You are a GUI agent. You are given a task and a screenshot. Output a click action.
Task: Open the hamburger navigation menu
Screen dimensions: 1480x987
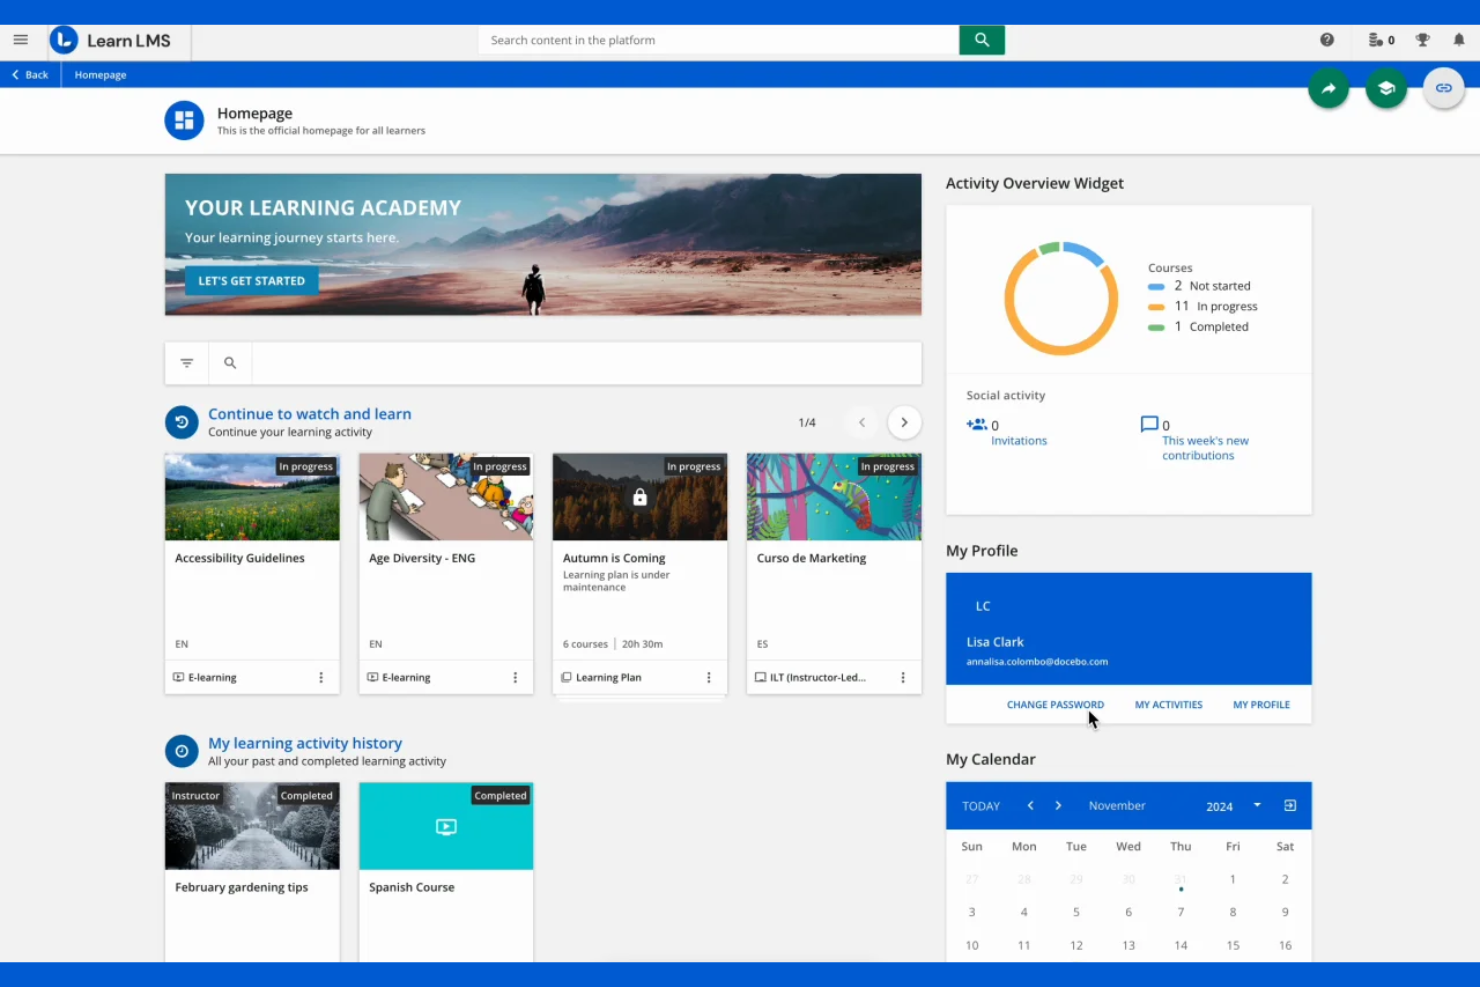(20, 40)
